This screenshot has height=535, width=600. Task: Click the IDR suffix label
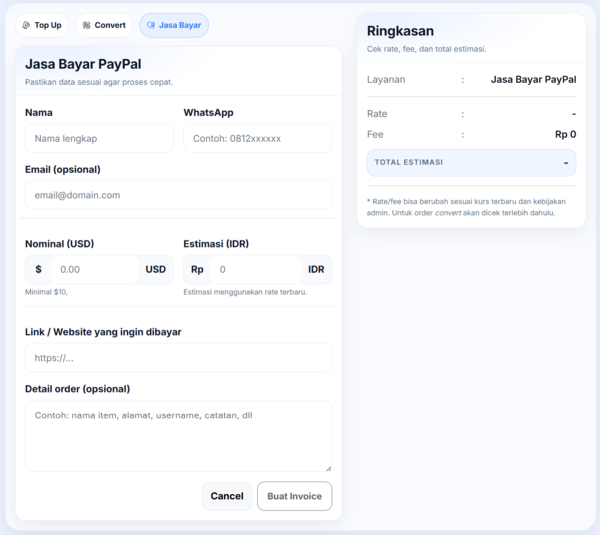(x=316, y=269)
